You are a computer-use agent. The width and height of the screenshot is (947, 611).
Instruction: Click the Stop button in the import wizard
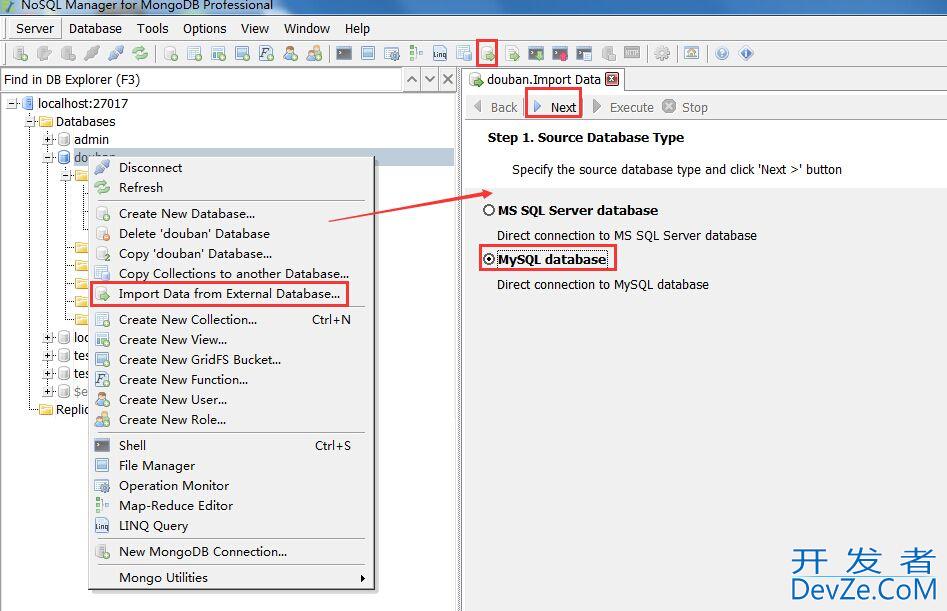click(x=685, y=107)
